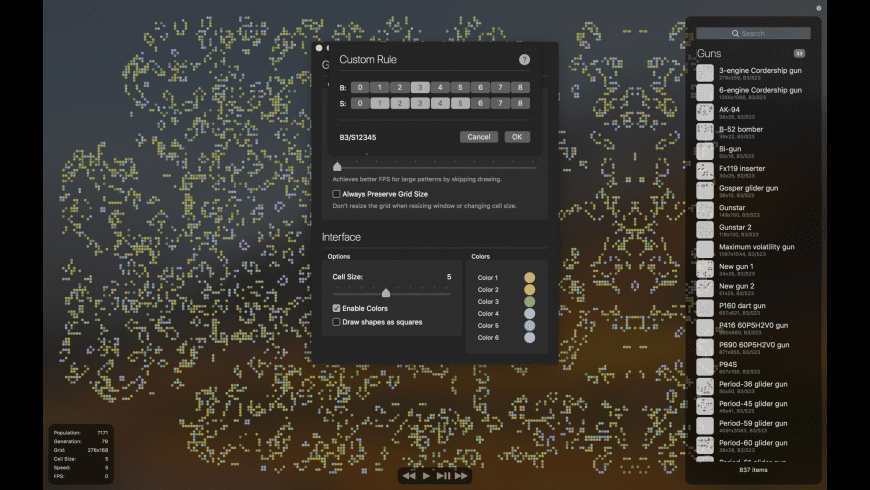Screen dimensions: 870x490
Task: Click the pattern Search field
Action: click(x=753, y=33)
